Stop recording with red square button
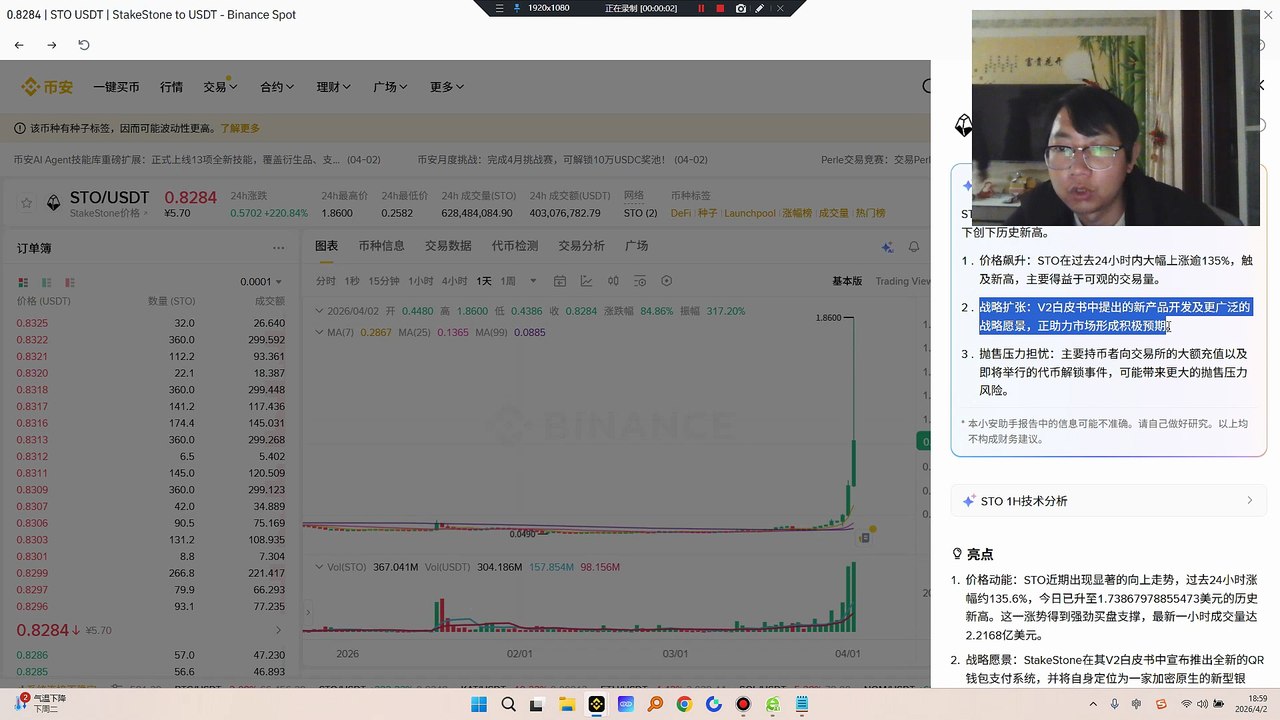This screenshot has height=720, width=1280. (720, 8)
